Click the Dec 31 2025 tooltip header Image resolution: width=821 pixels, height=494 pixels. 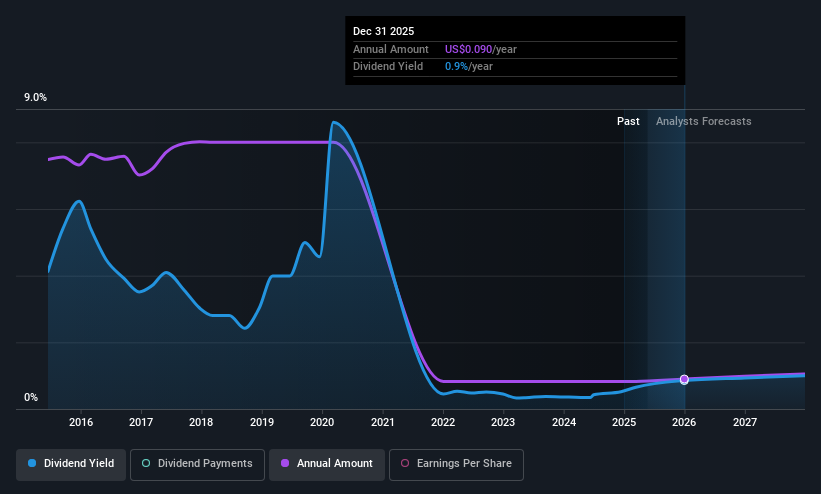(383, 31)
